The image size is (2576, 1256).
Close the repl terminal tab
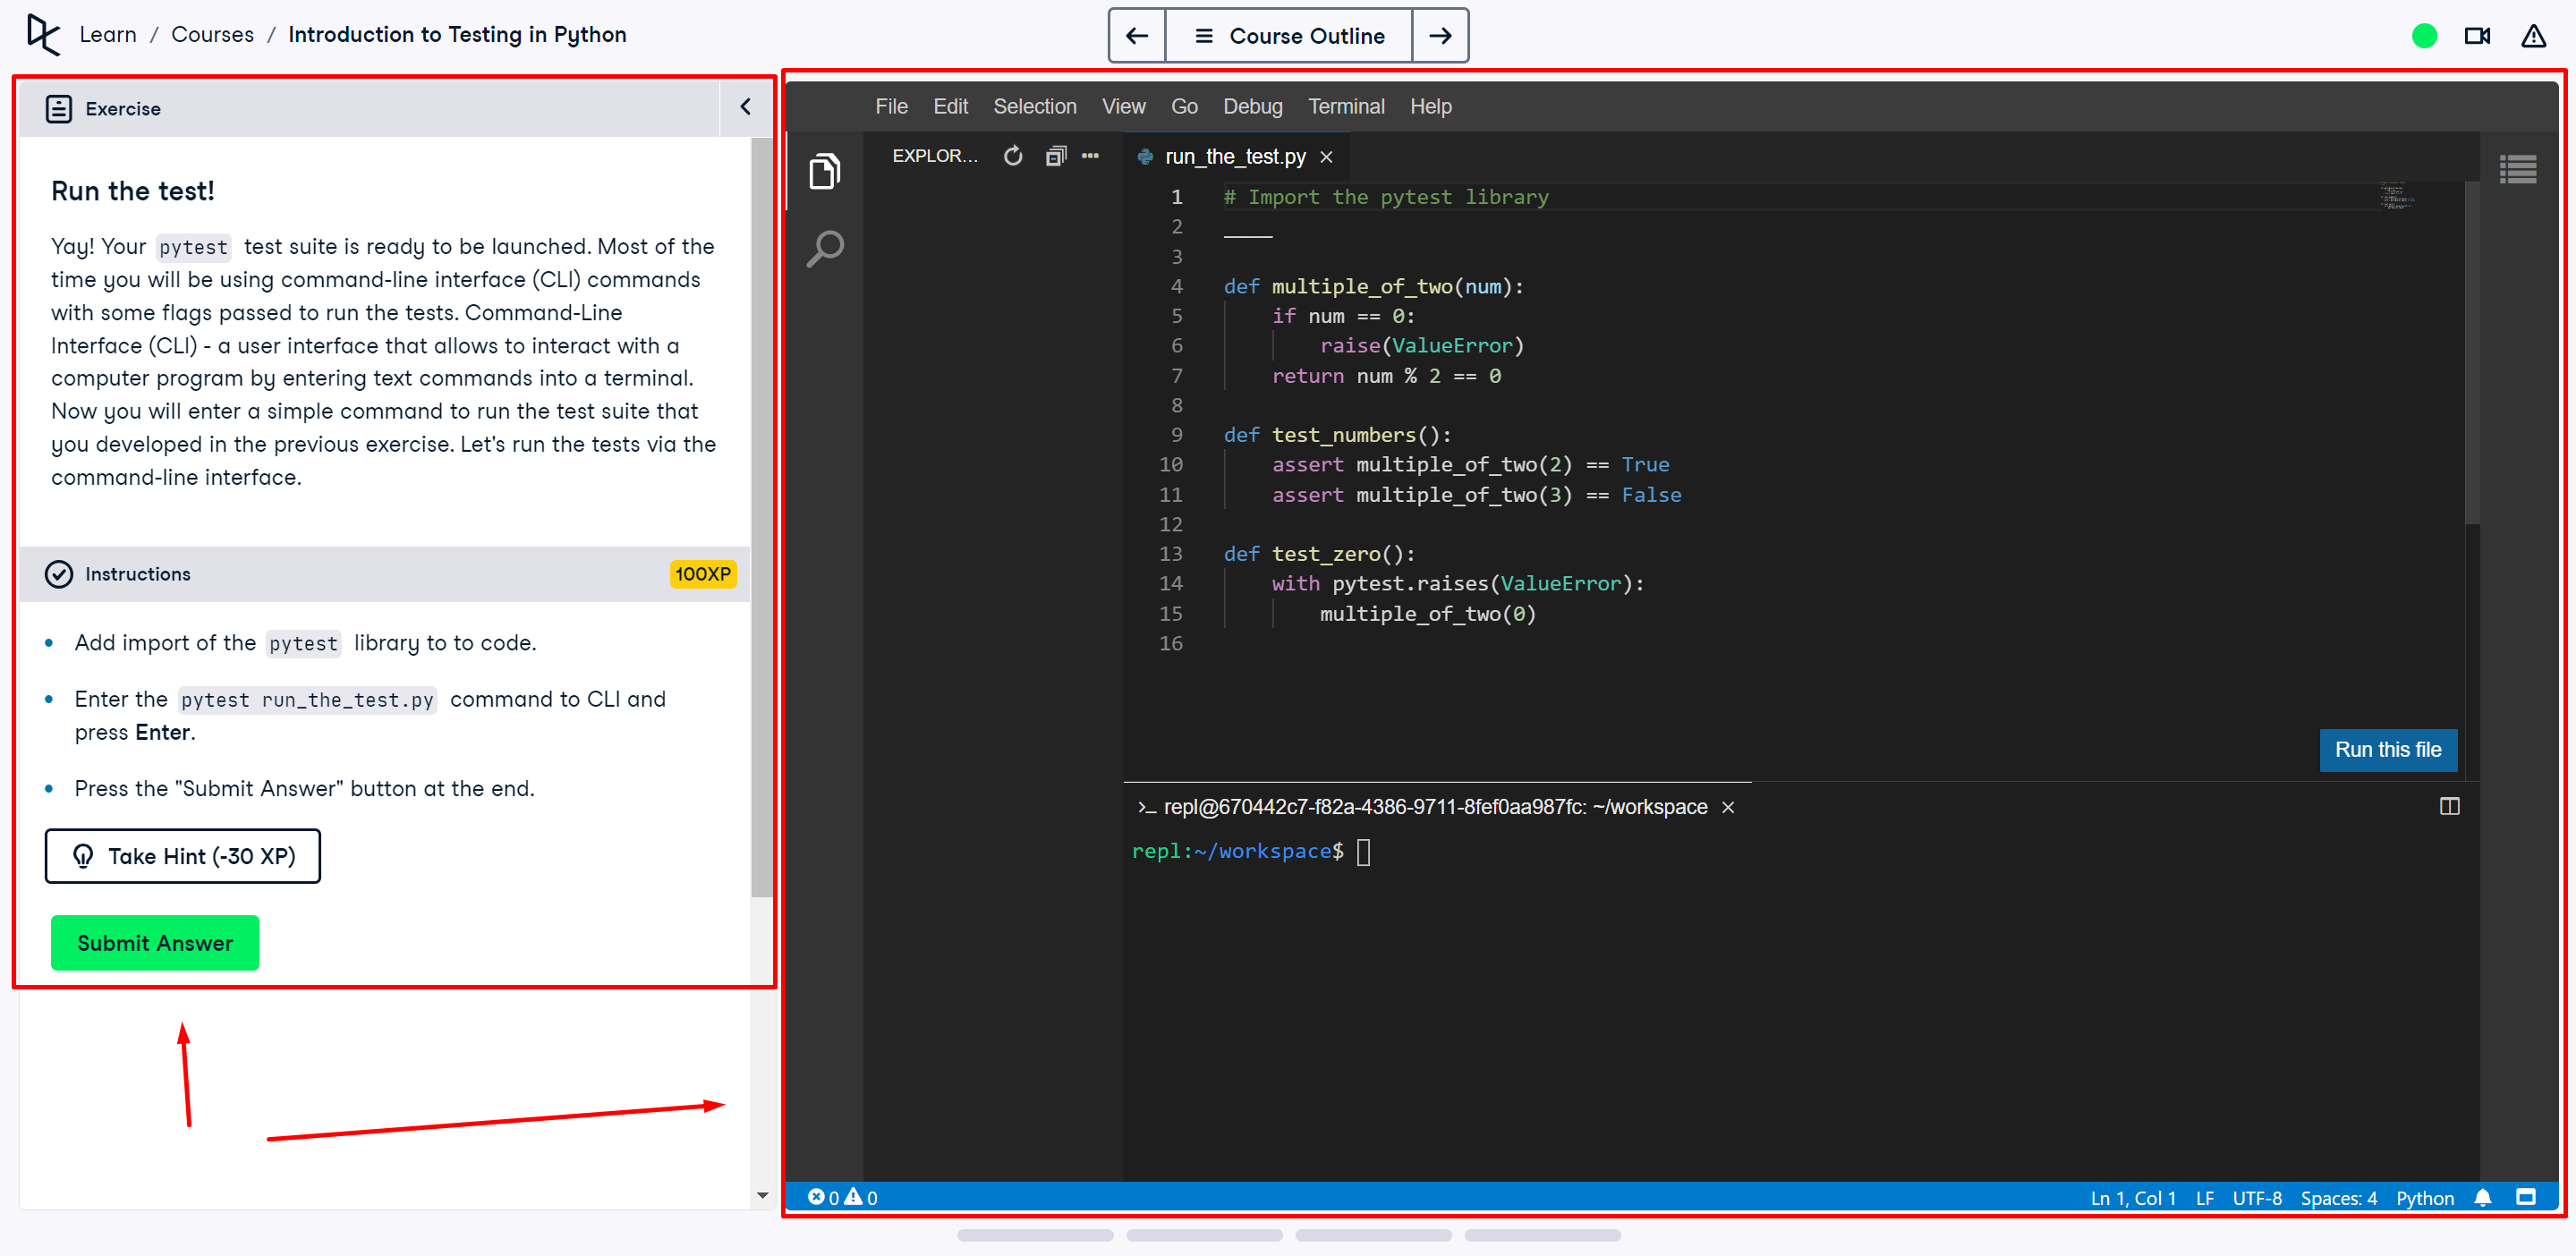pos(1727,807)
